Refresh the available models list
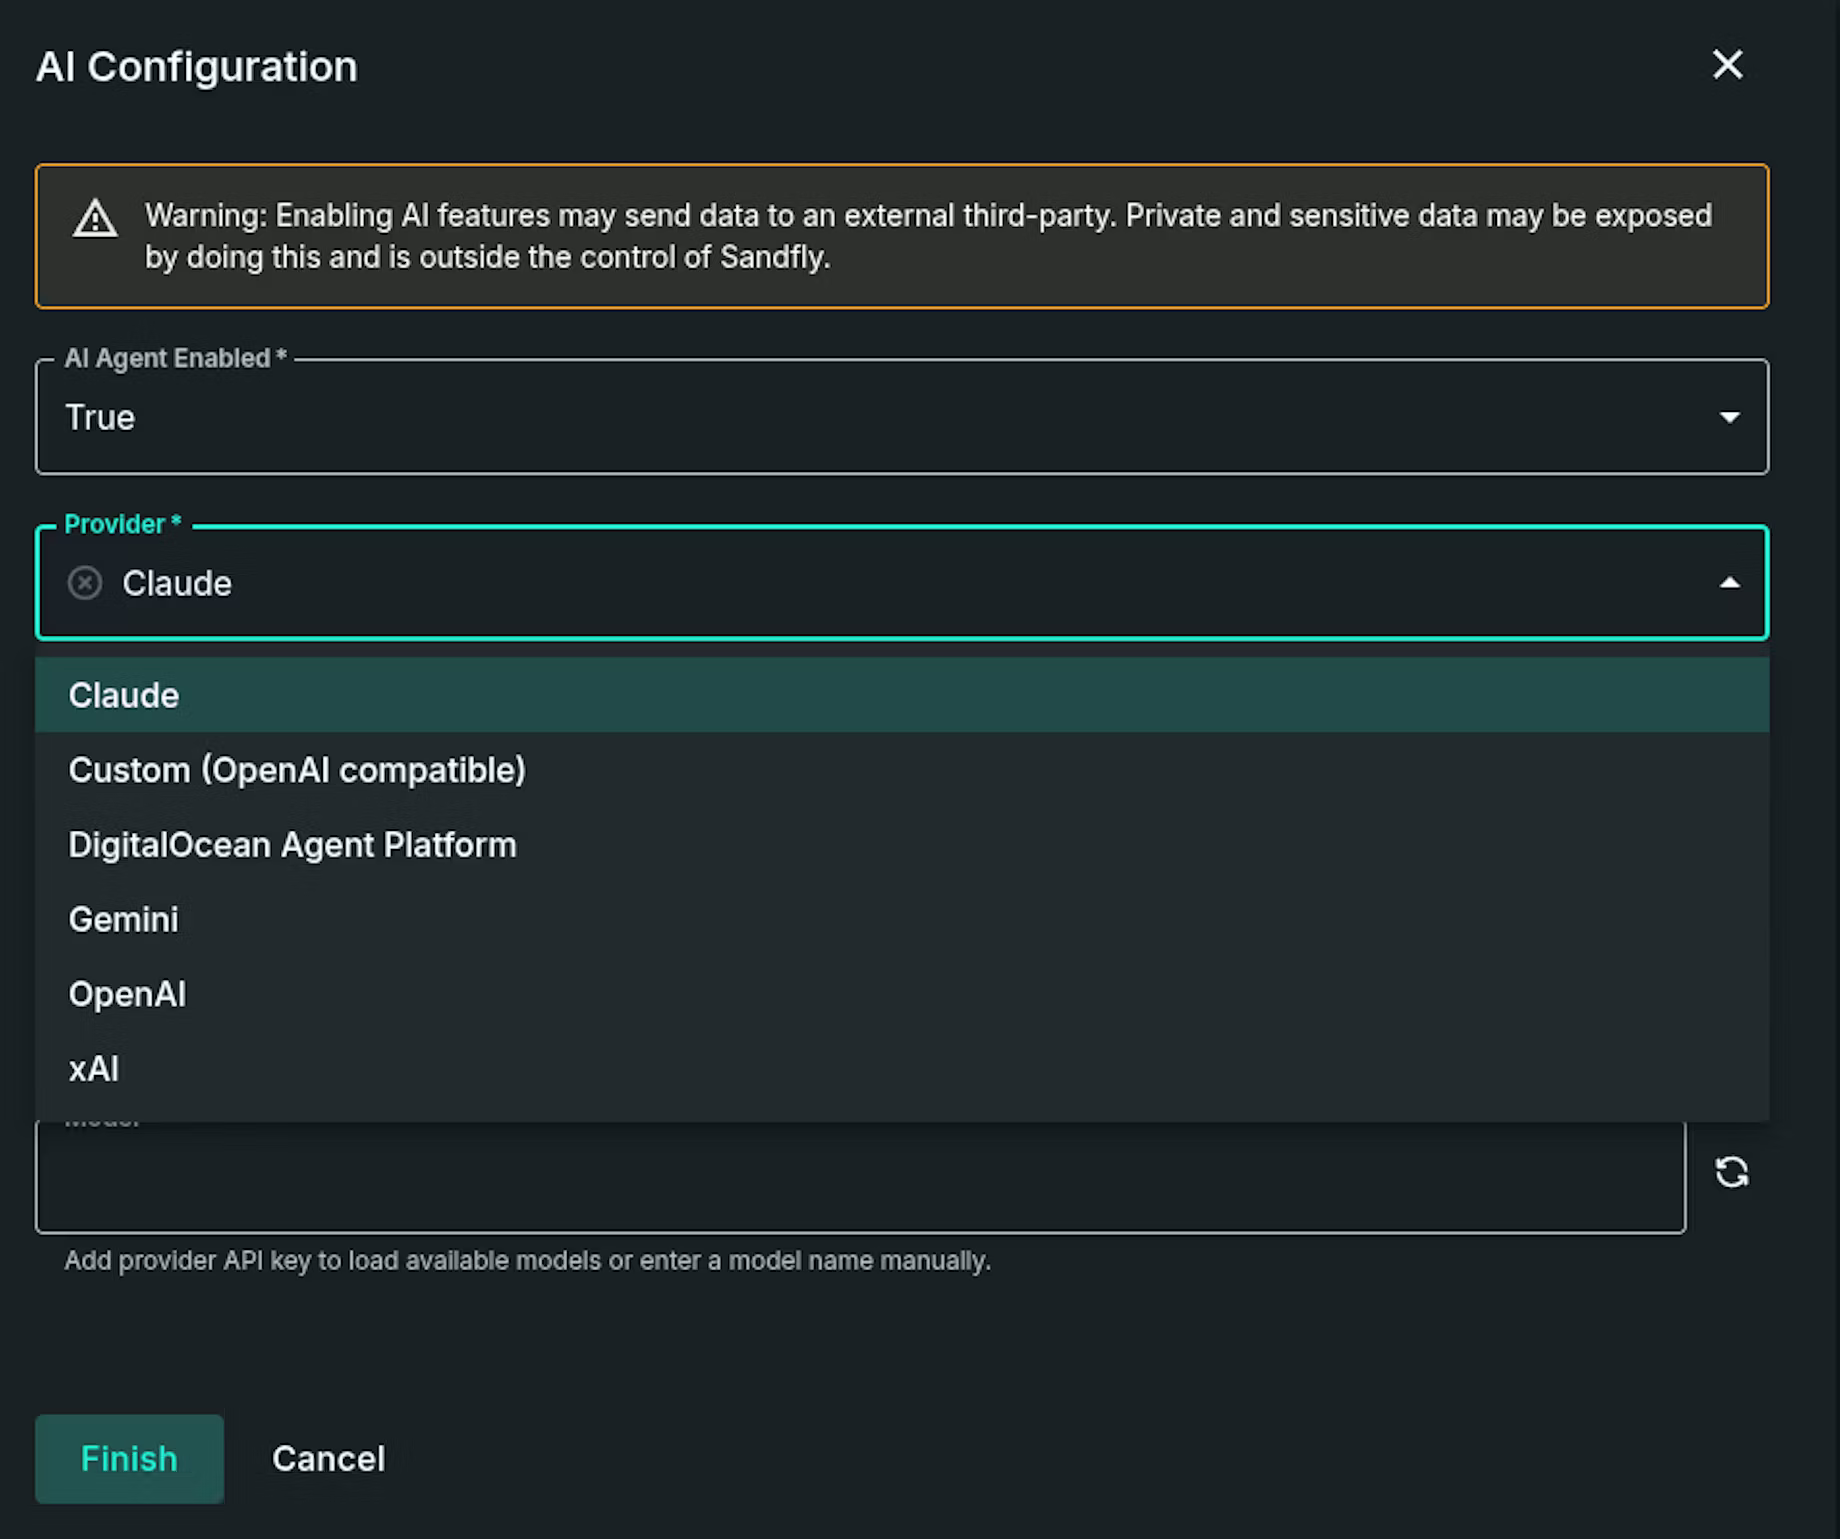Image resolution: width=1840 pixels, height=1539 pixels. (x=1732, y=1172)
